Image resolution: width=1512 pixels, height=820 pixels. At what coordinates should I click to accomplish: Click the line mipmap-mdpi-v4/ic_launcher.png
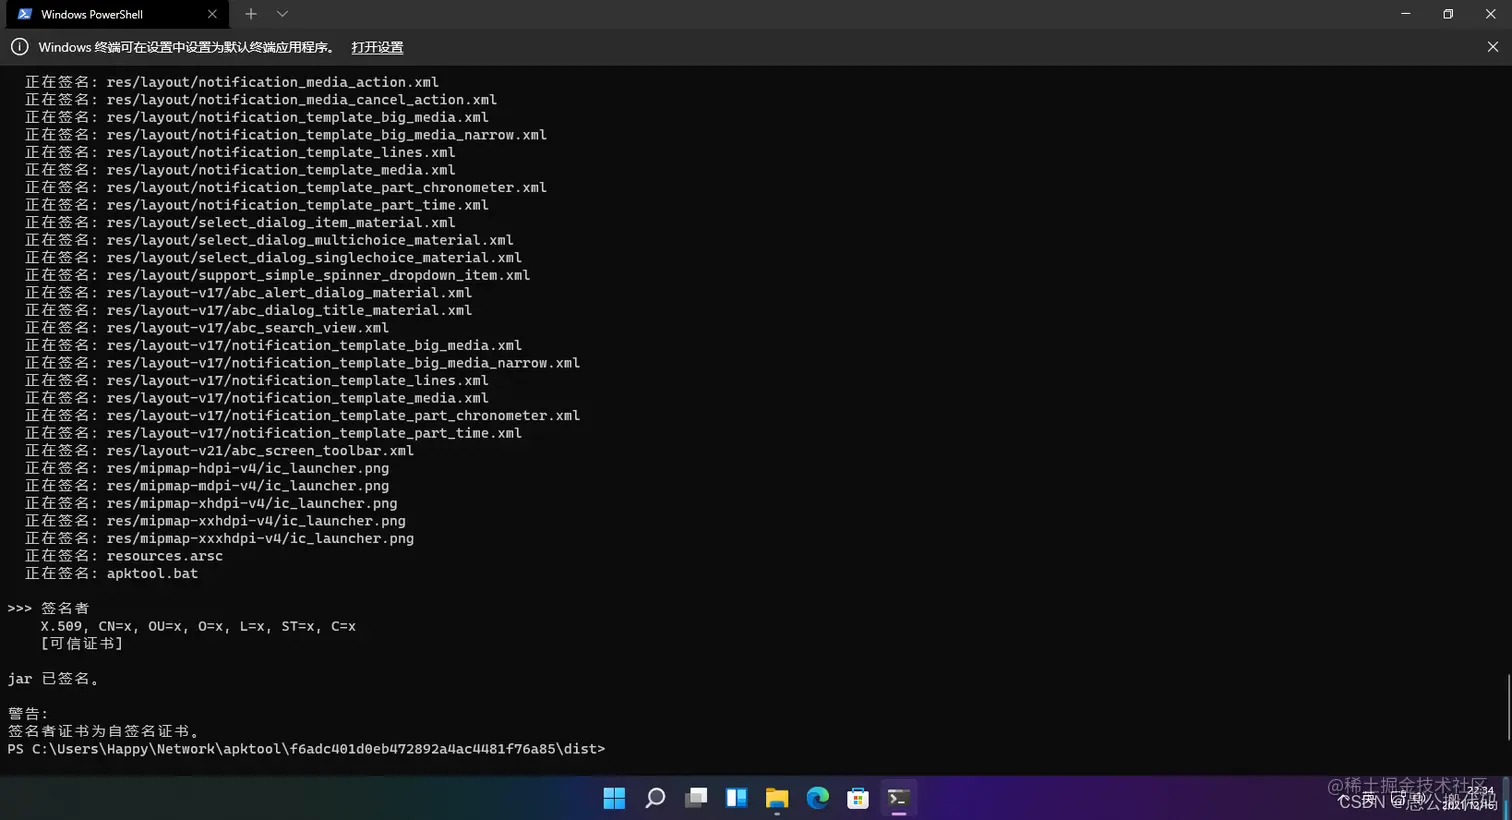point(207,486)
